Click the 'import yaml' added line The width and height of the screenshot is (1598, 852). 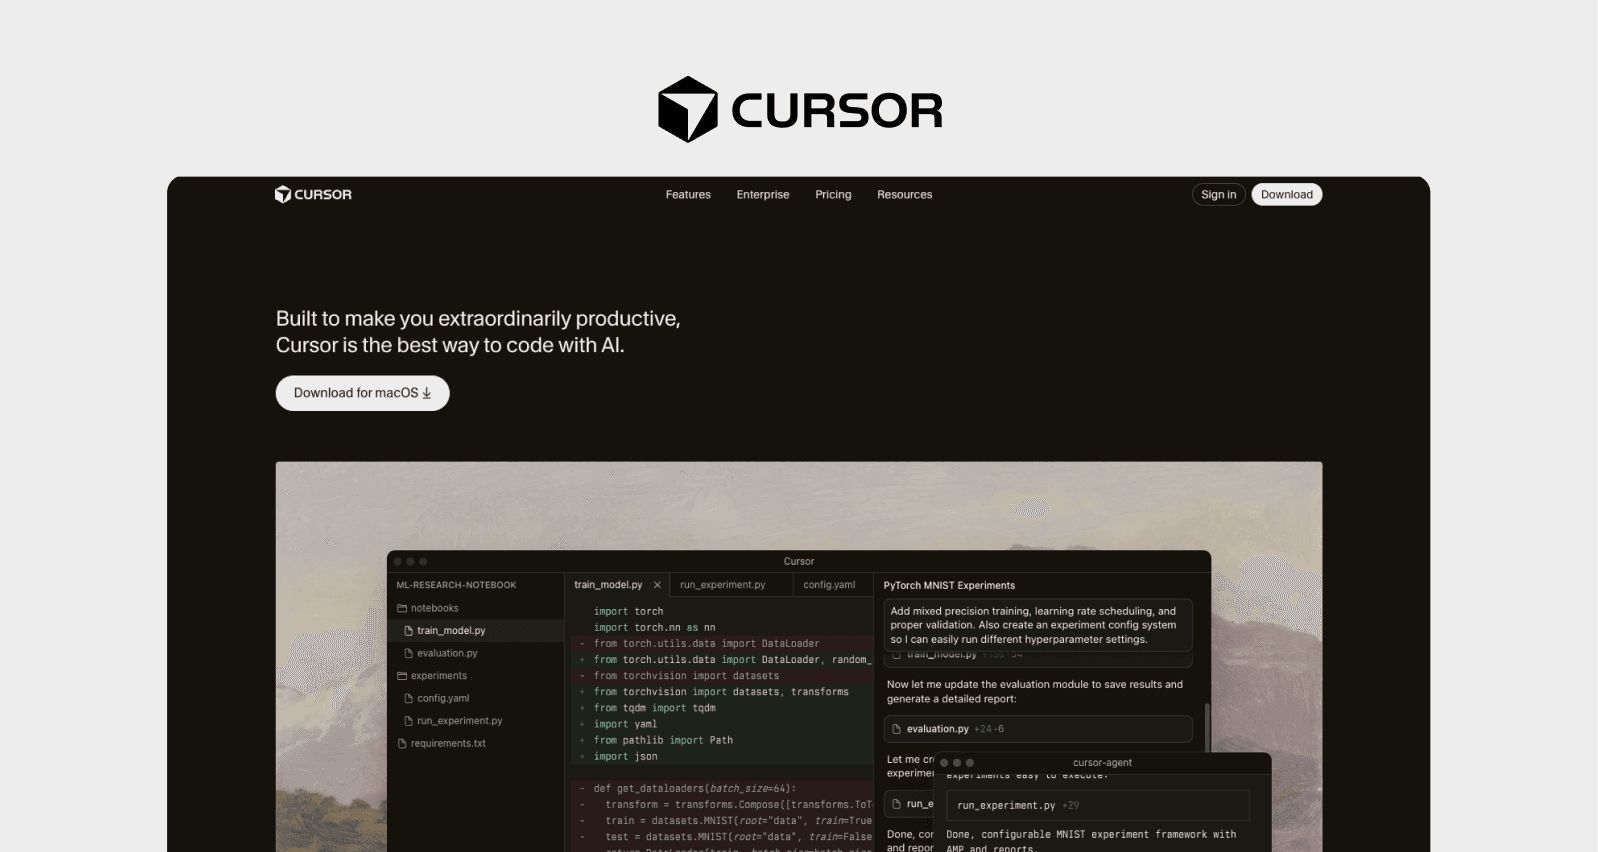click(x=625, y=724)
